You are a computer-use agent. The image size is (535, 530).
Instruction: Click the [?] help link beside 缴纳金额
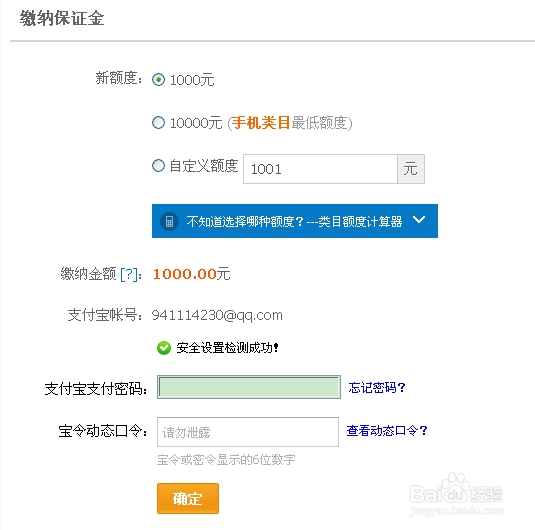pos(129,274)
